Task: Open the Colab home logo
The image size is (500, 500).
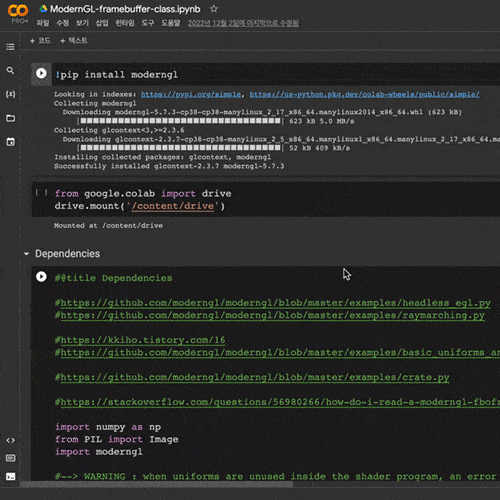Action: click(18, 11)
